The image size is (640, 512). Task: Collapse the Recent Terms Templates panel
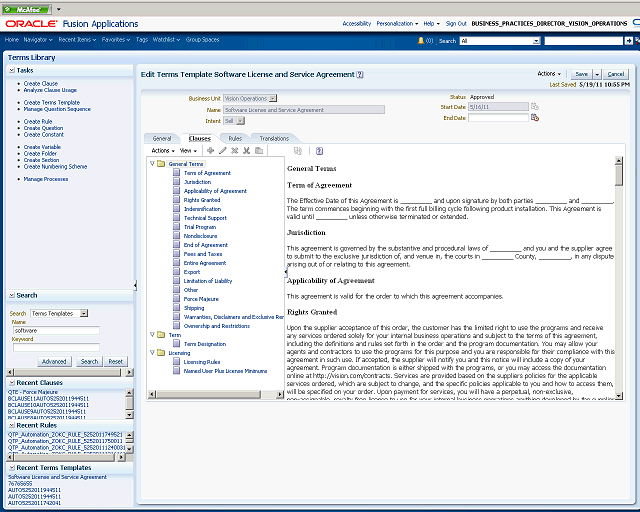(x=12, y=467)
